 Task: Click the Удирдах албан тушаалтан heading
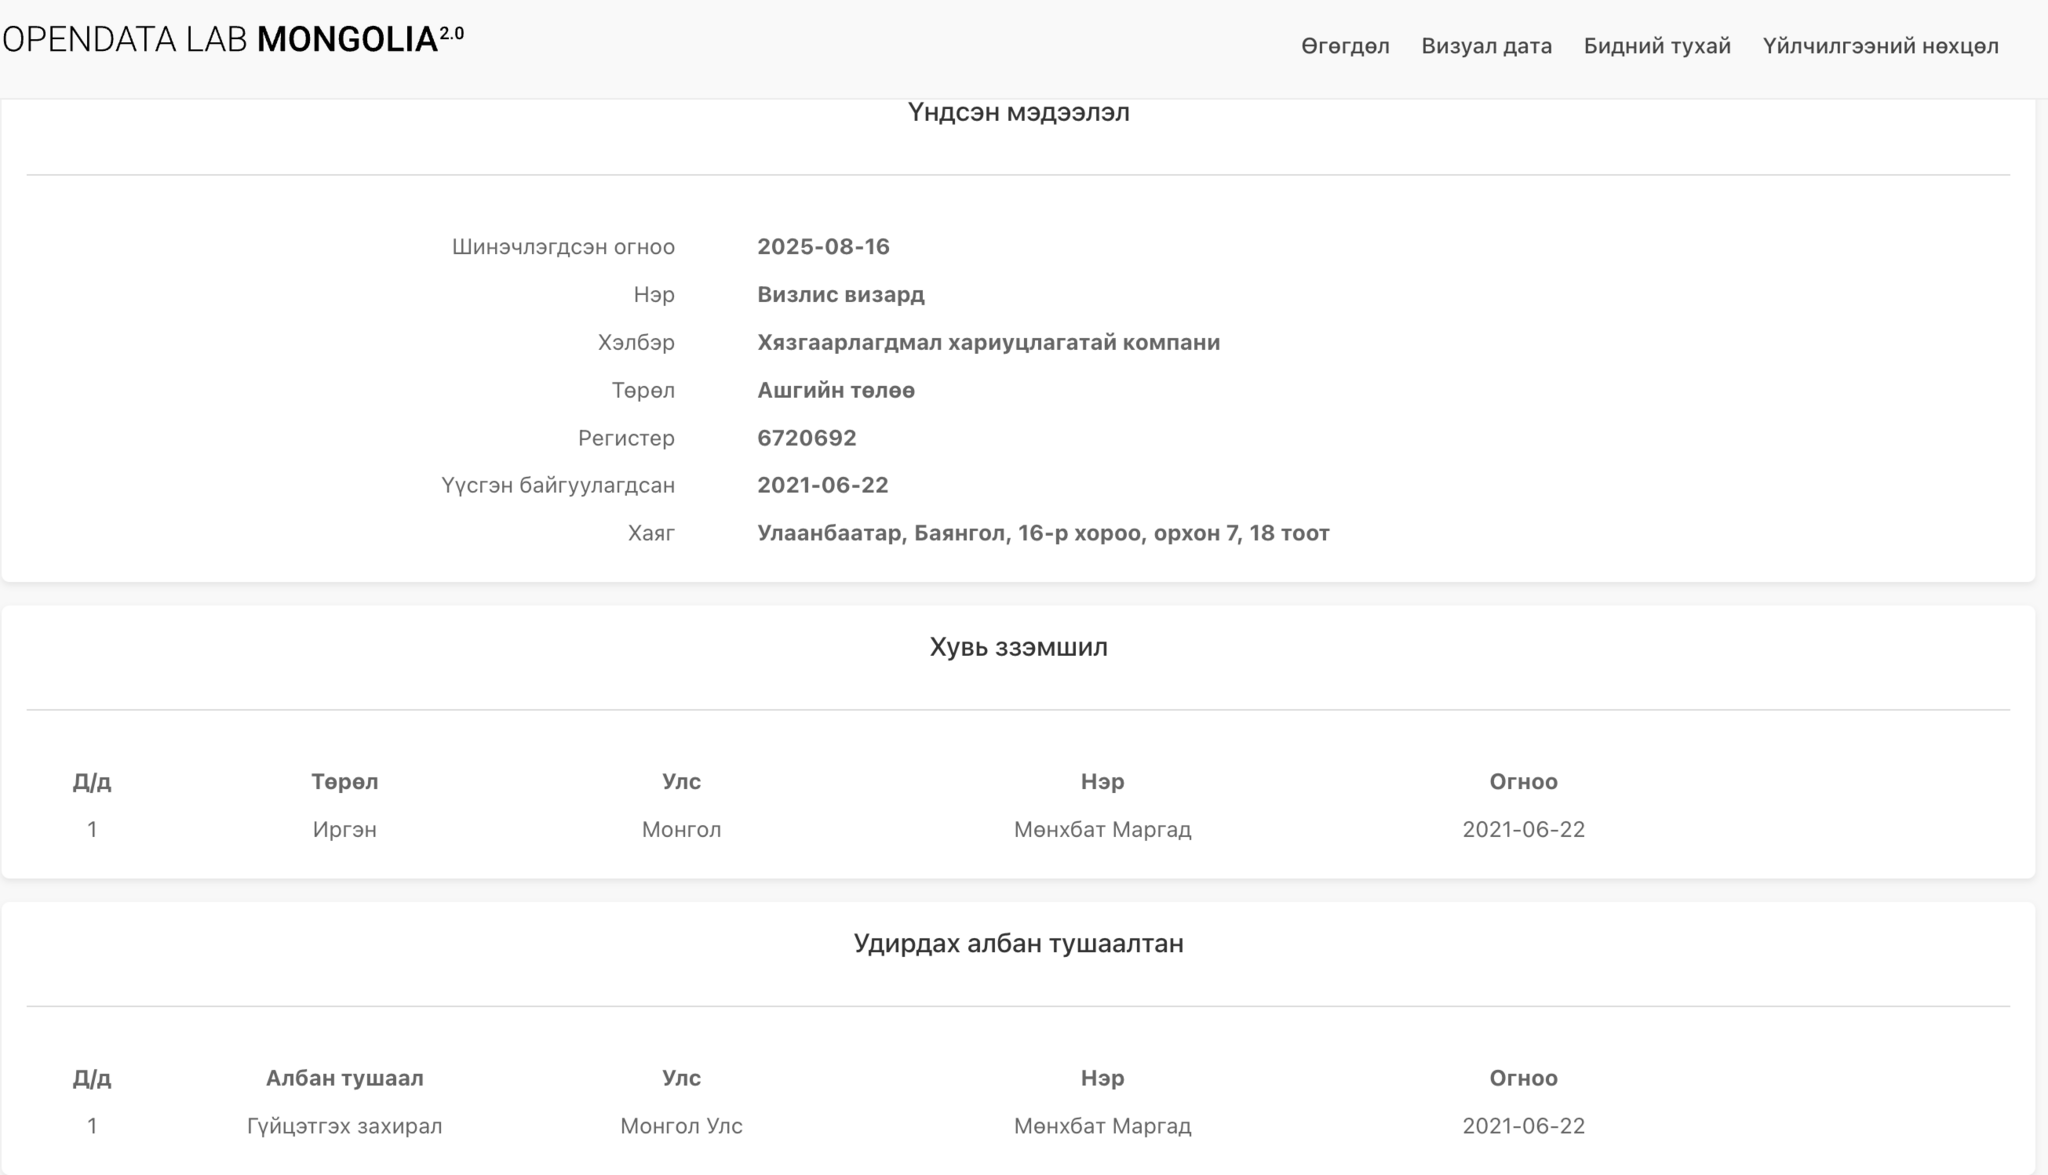1018,943
